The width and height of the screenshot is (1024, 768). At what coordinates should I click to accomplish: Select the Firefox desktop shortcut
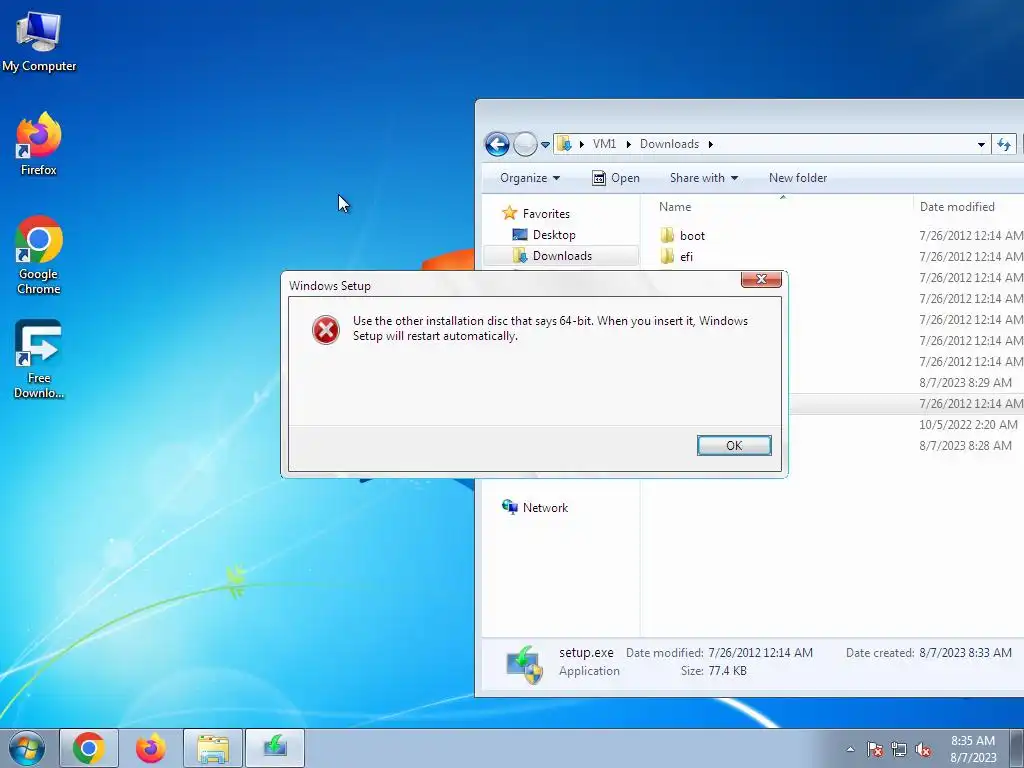coord(39,144)
